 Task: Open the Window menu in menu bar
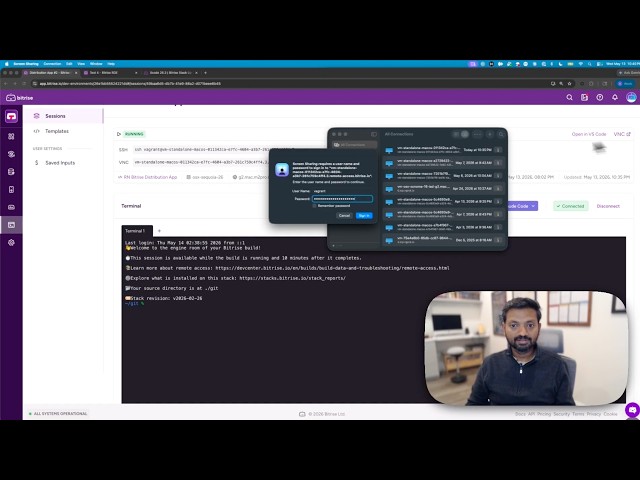tap(96, 64)
